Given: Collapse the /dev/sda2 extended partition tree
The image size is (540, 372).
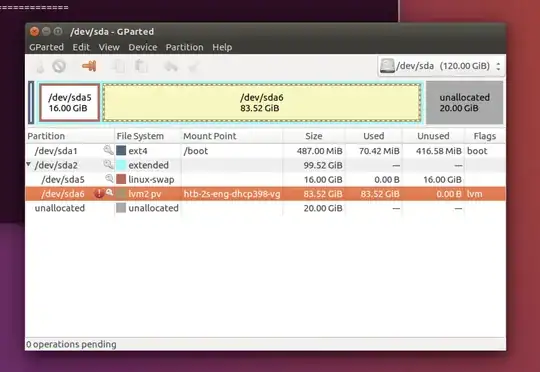Looking at the screenshot, I should click(29, 164).
